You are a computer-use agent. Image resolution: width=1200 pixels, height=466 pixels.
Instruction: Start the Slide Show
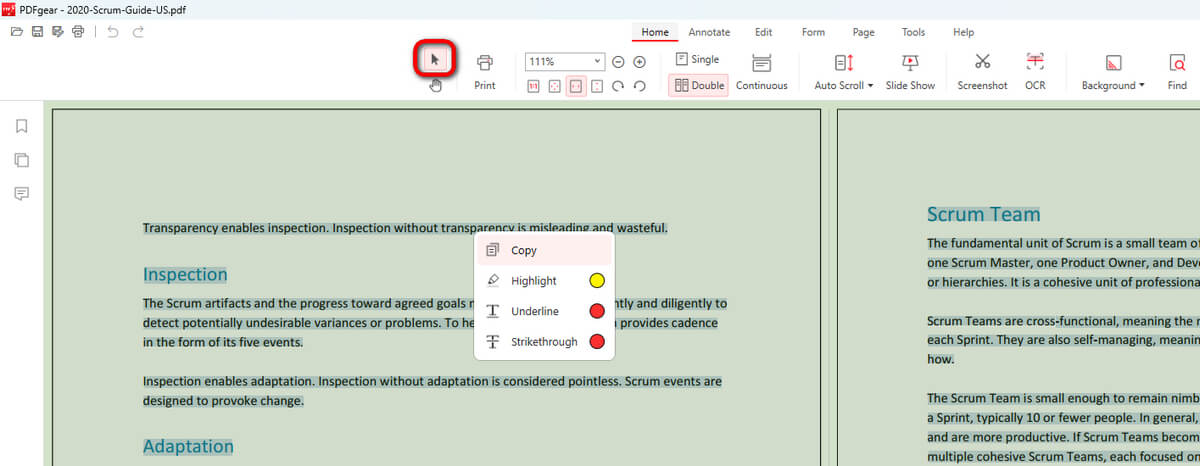click(910, 73)
